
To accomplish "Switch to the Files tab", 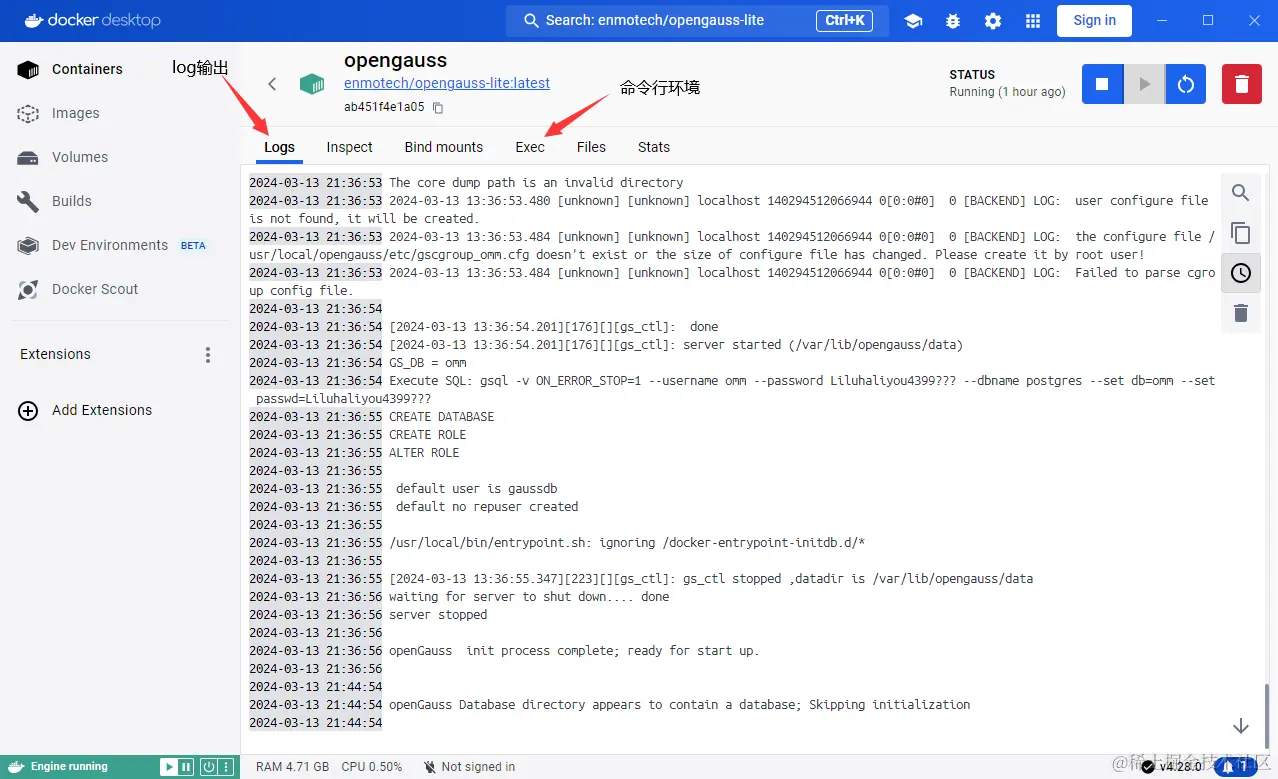I will coord(591,147).
